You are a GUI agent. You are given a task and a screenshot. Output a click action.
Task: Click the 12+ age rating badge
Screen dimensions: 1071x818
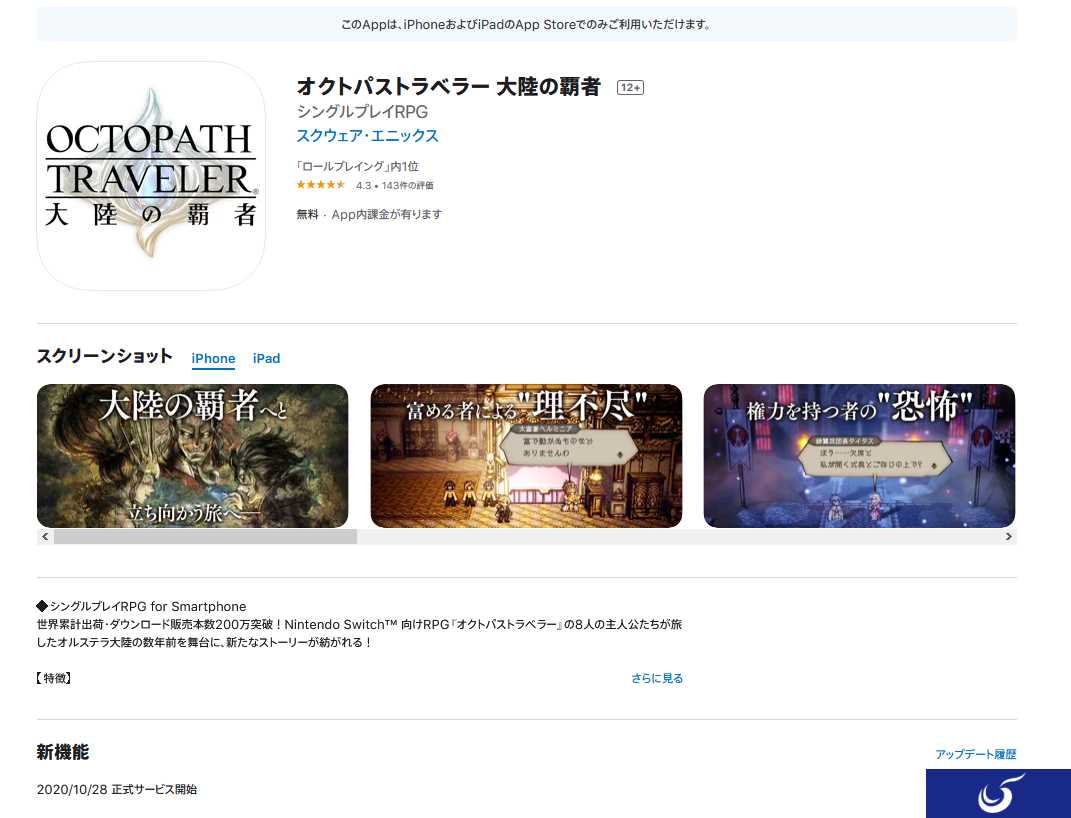[630, 87]
